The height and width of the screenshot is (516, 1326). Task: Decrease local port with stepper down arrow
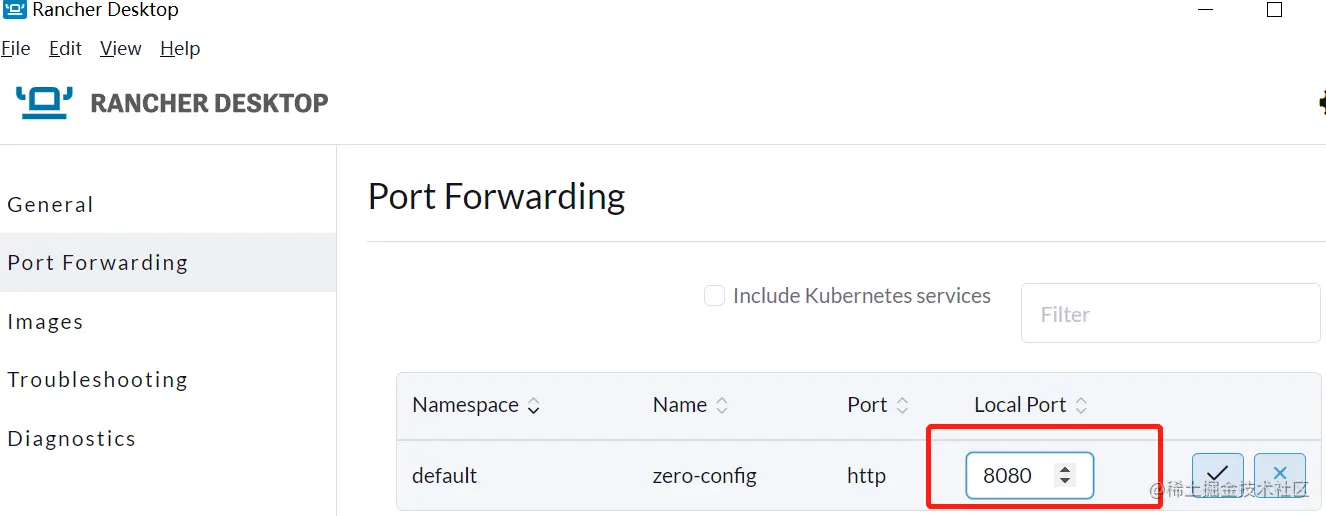point(1065,481)
